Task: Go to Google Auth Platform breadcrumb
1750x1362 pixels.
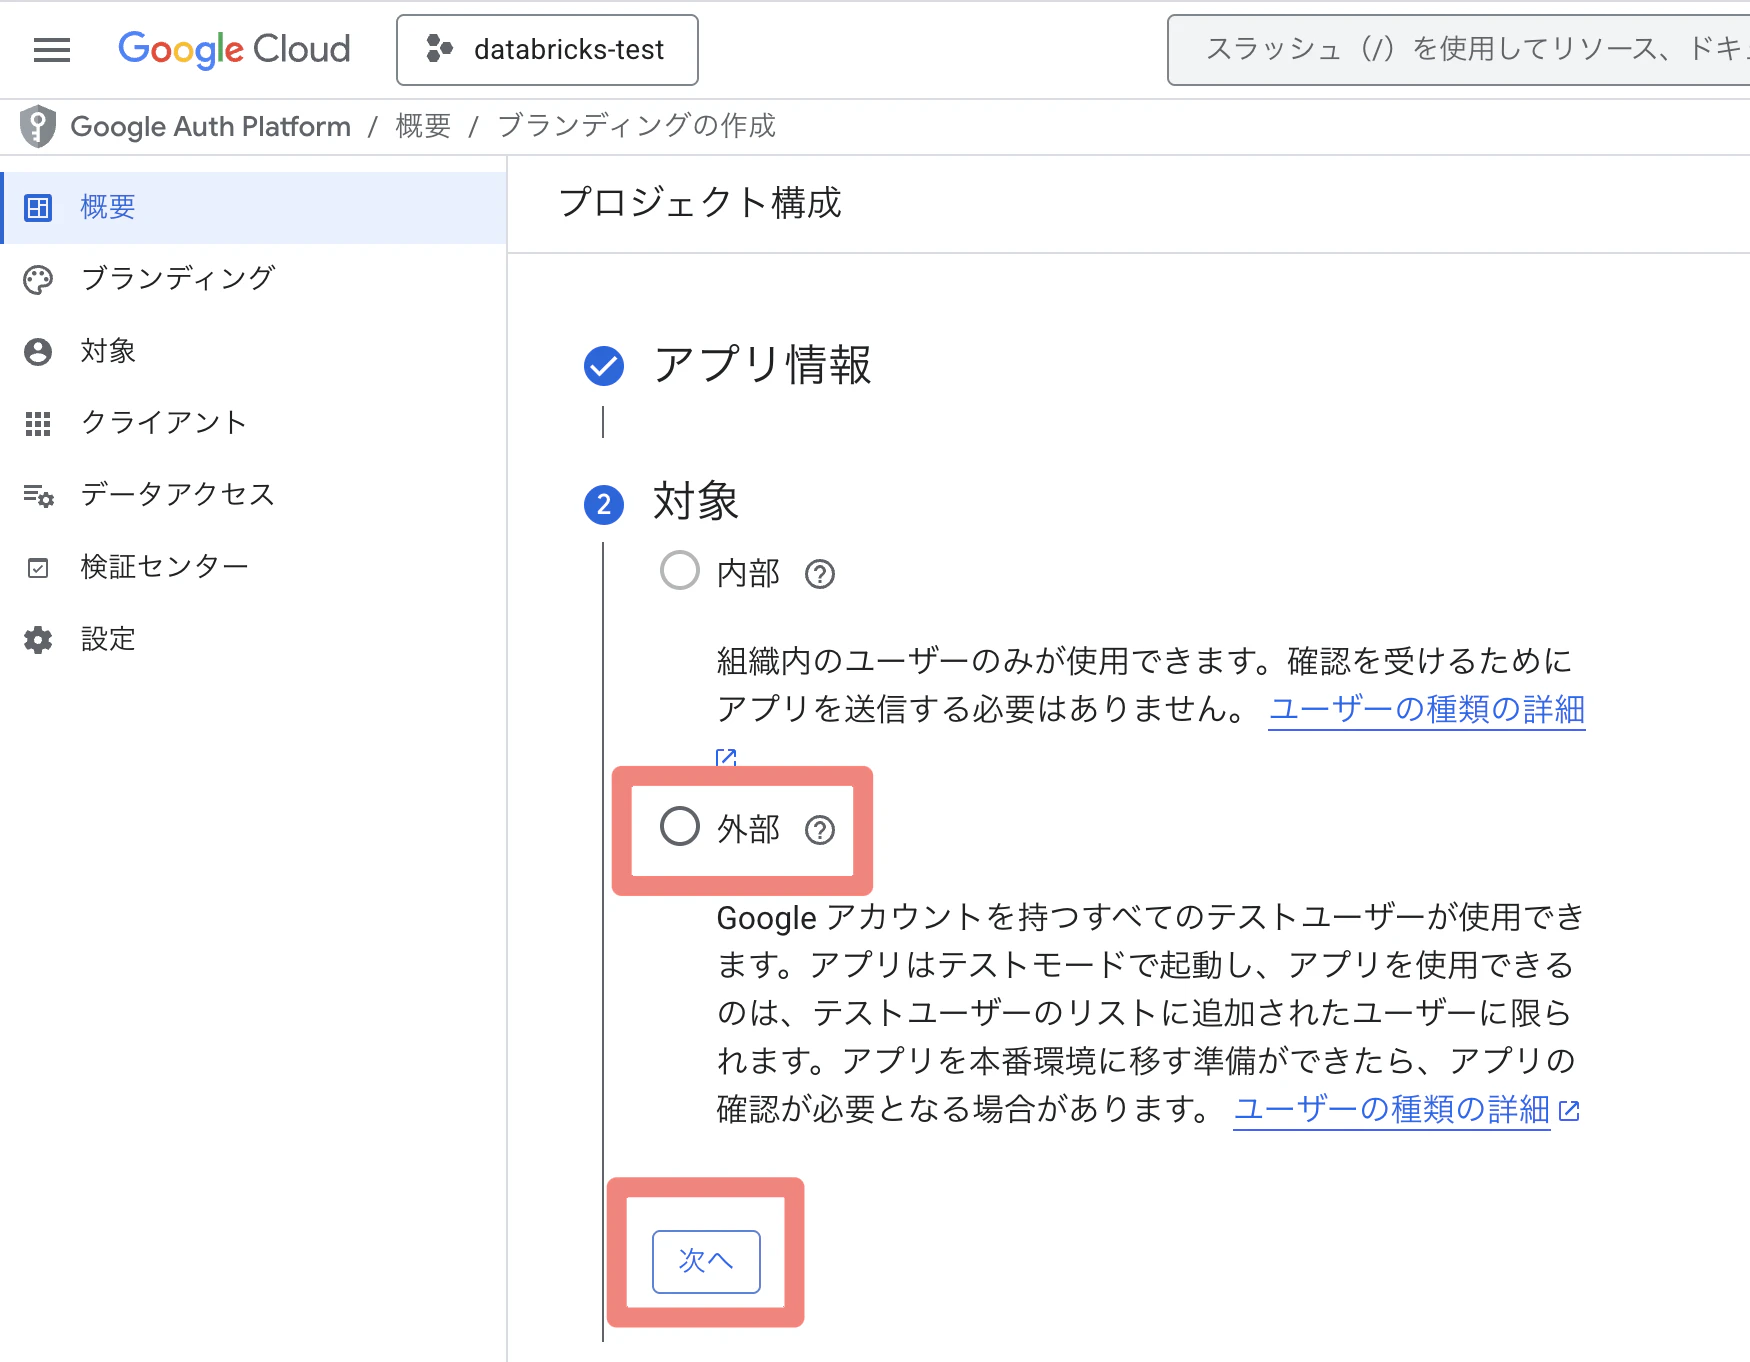Action: pyautogui.click(x=211, y=127)
